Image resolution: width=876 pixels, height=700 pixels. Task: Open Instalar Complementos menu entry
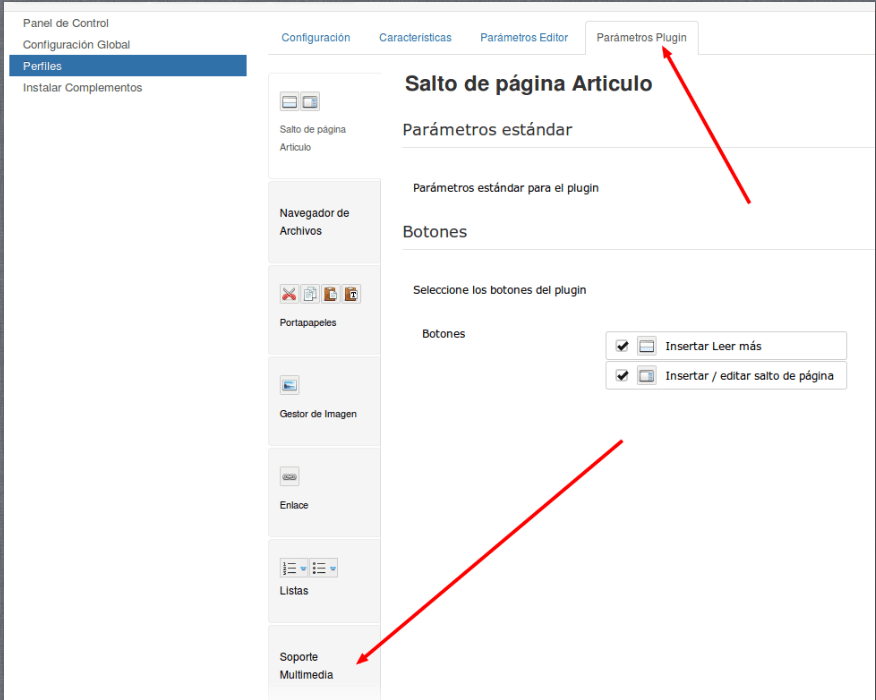click(83, 88)
